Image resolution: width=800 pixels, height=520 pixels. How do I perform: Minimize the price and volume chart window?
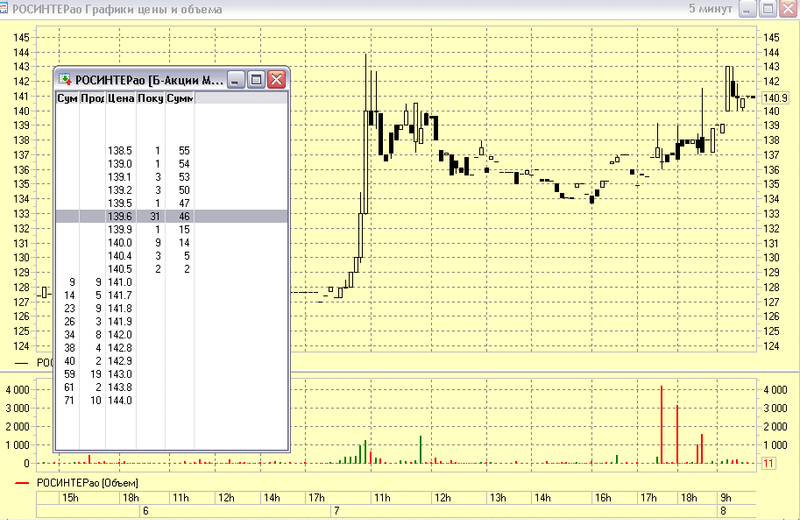pyautogui.click(x=749, y=8)
